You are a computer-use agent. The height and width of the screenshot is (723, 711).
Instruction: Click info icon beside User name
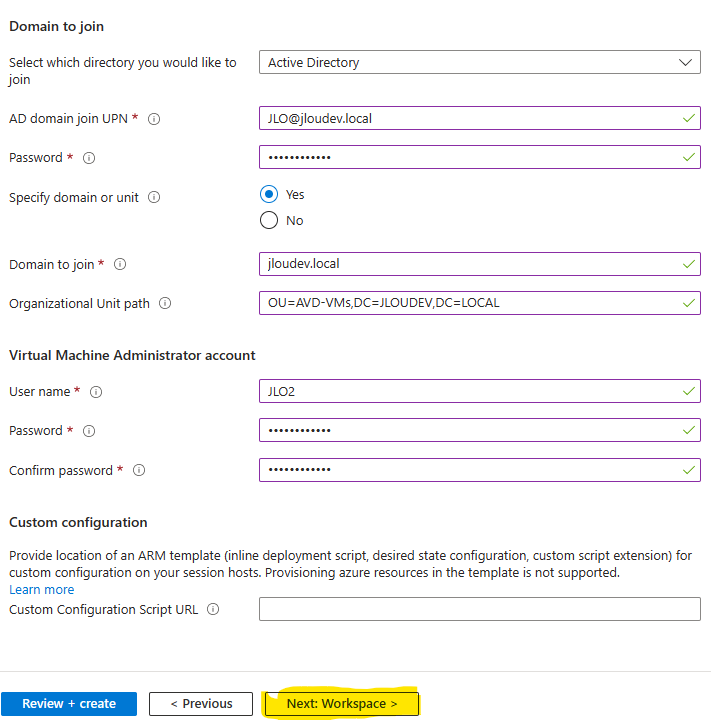96,392
